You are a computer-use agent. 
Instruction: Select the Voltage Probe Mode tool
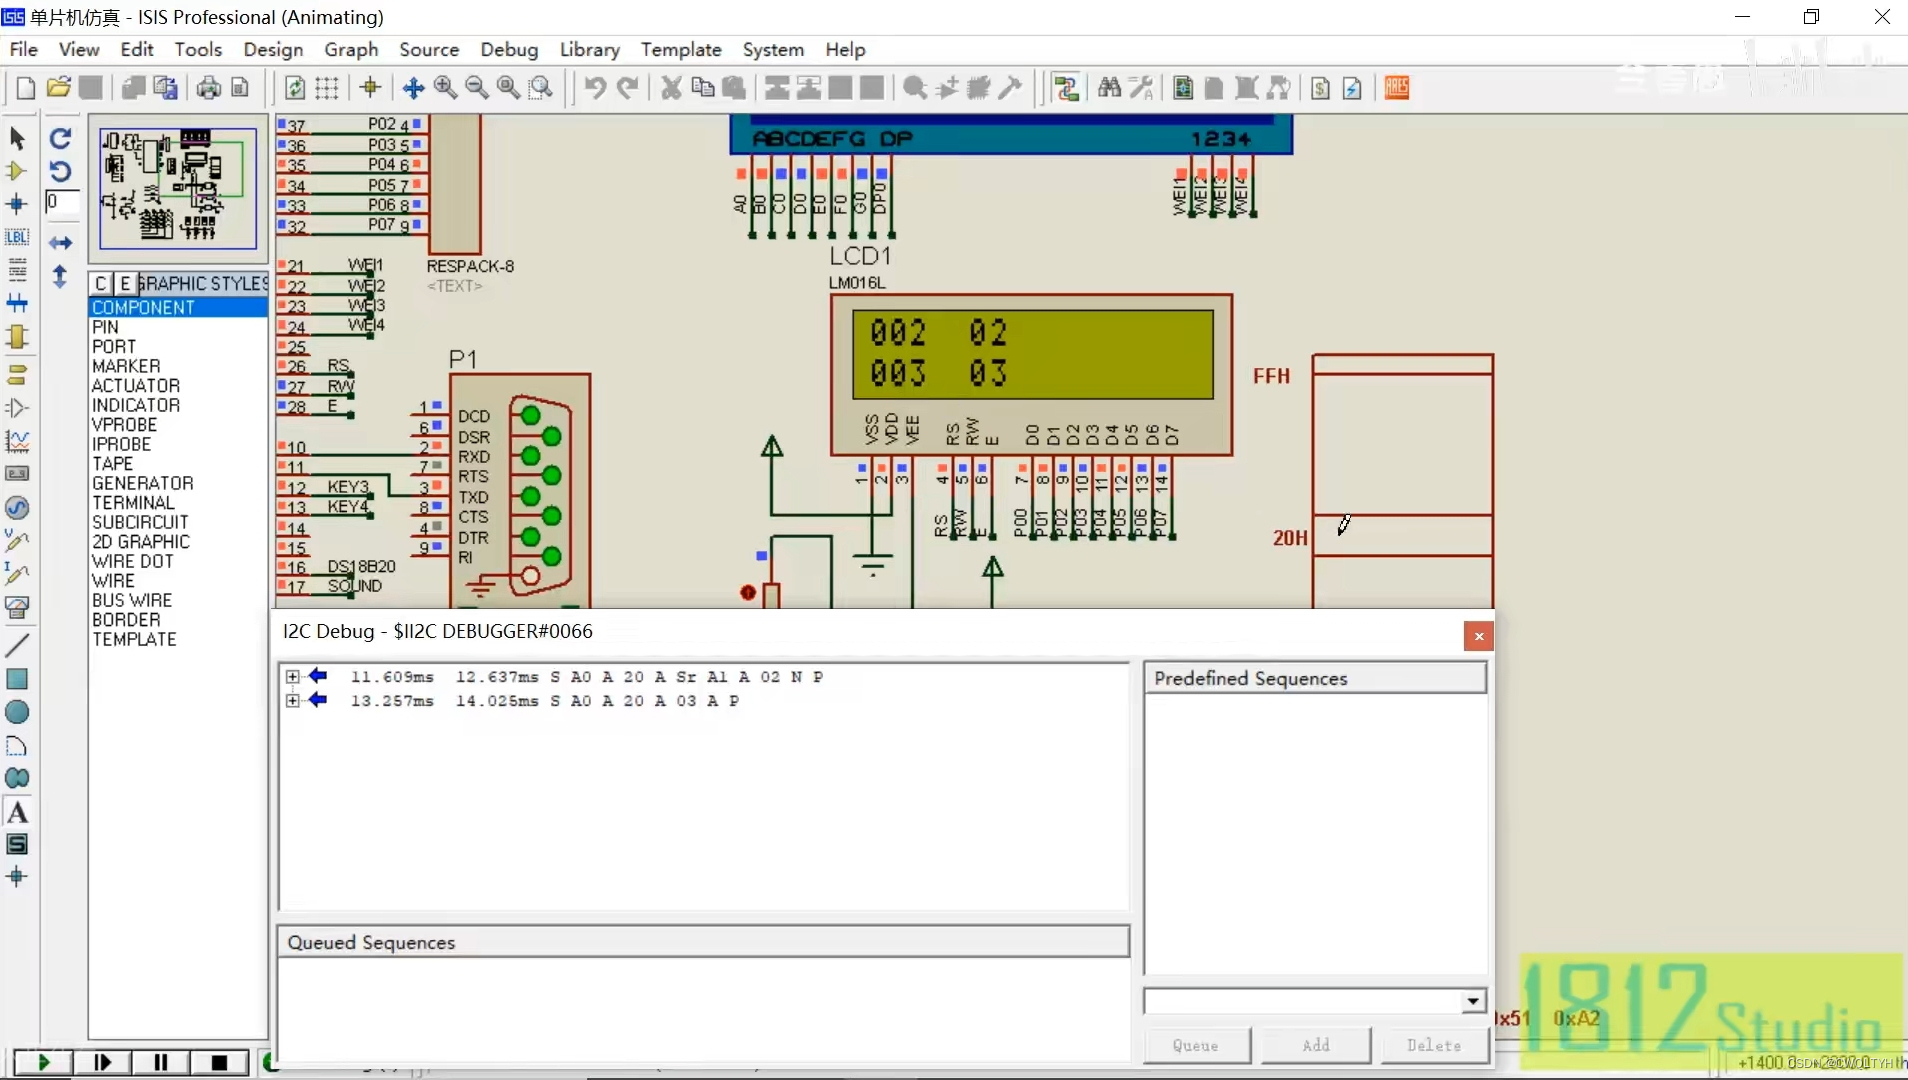pos(17,541)
